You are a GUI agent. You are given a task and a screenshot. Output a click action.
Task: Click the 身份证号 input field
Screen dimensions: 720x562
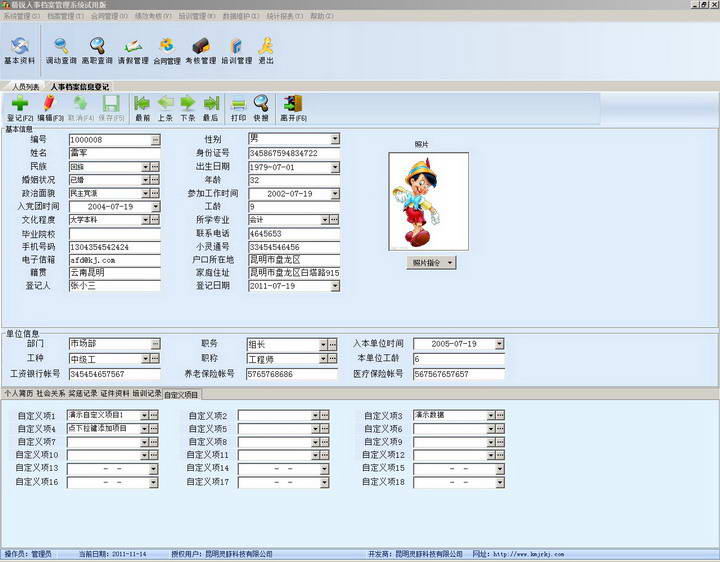click(x=294, y=153)
